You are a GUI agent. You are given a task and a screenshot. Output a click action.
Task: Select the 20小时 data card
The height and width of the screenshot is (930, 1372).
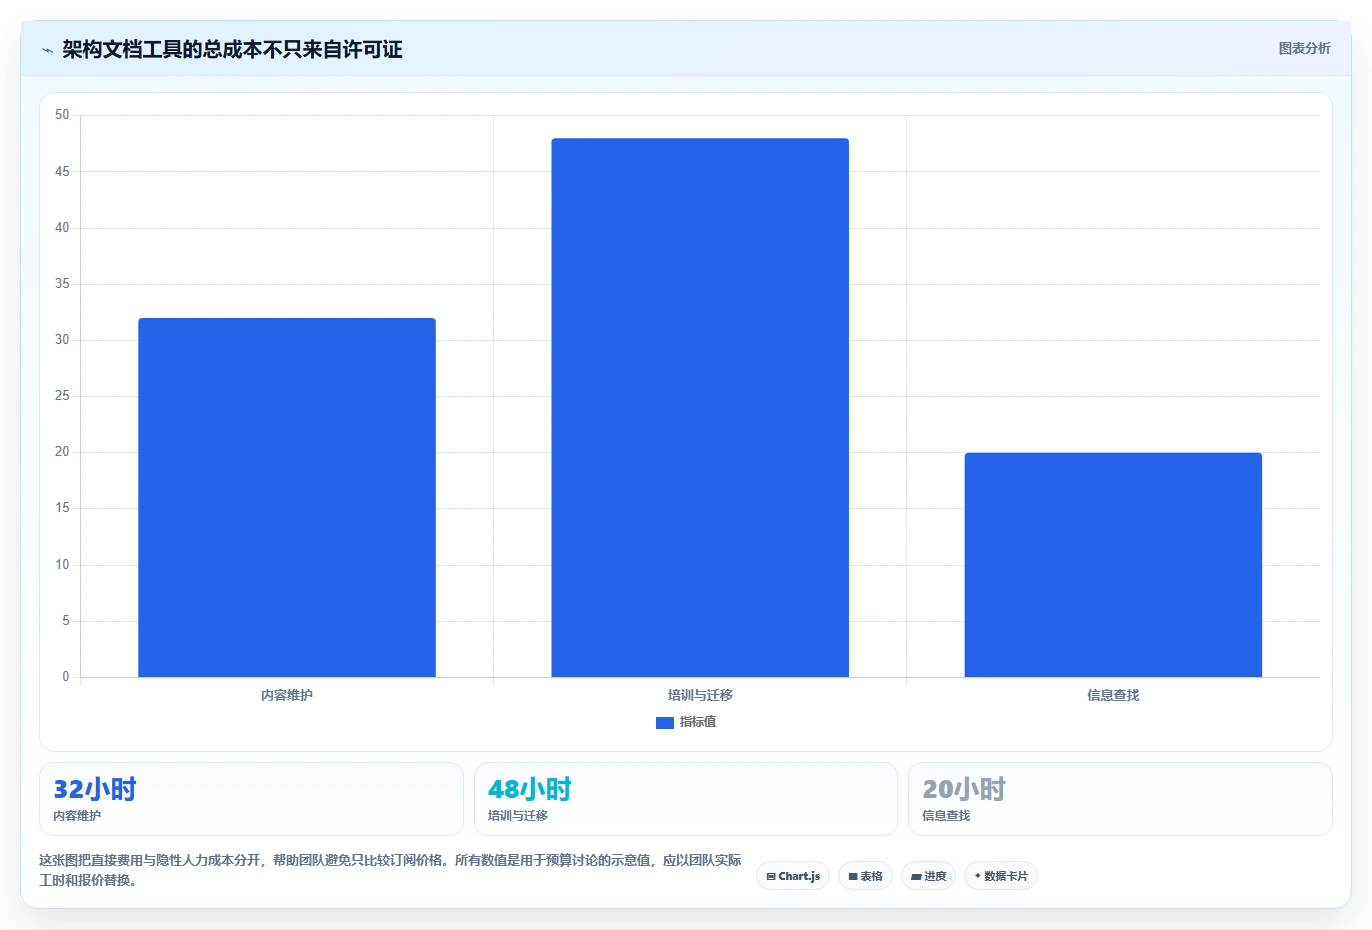(1120, 799)
